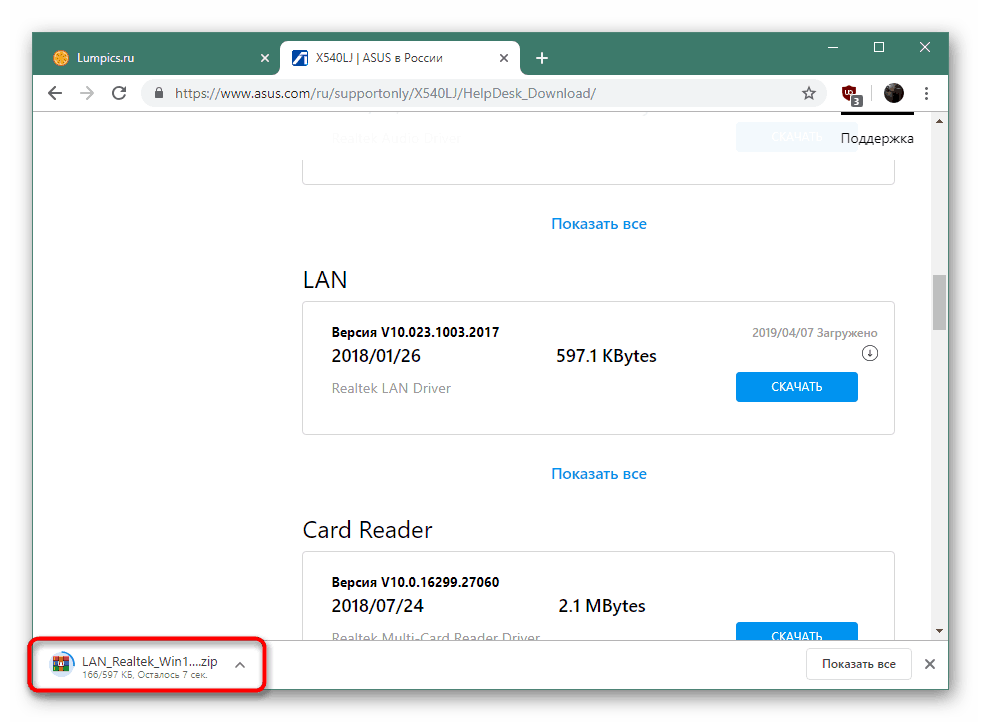Screen dimensions: 981x722
Task: Click the LAN driver details arrow icon
Action: click(870, 353)
